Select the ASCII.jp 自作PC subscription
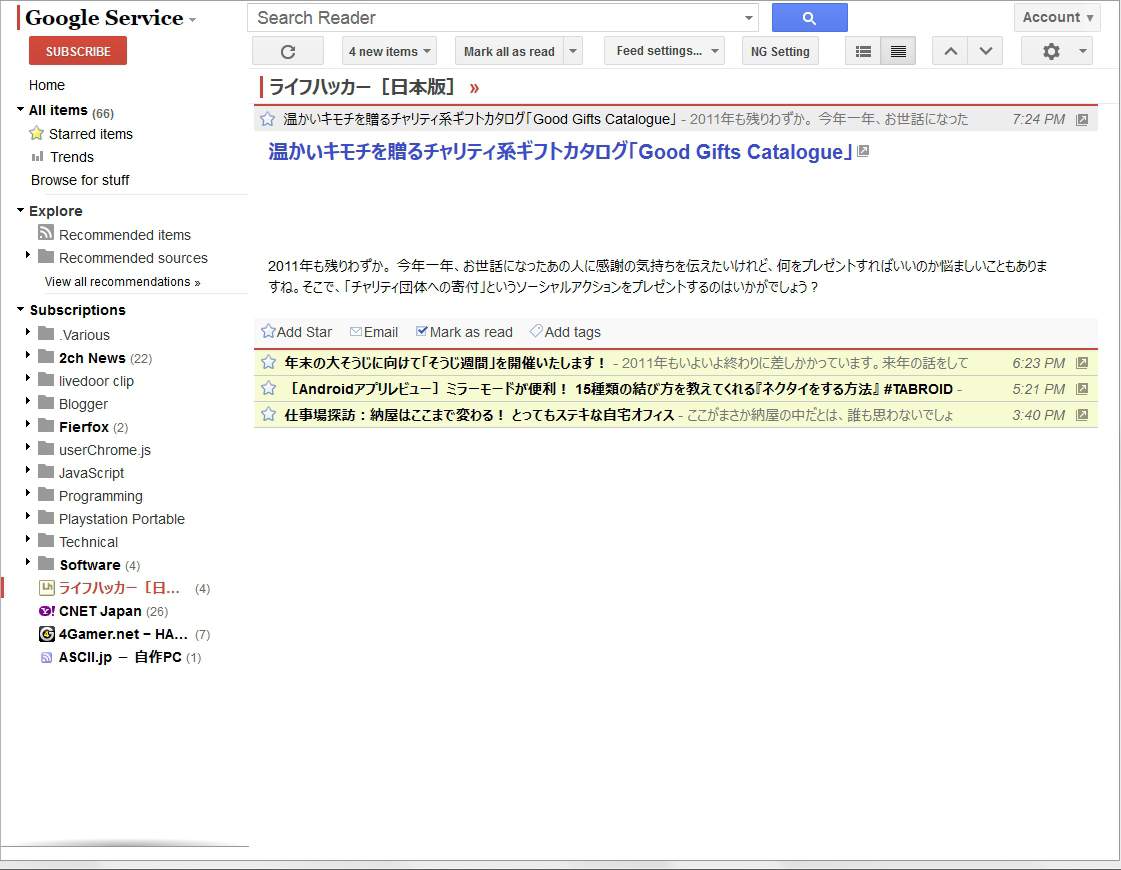The height and width of the screenshot is (870, 1121). pyautogui.click(x=120, y=657)
